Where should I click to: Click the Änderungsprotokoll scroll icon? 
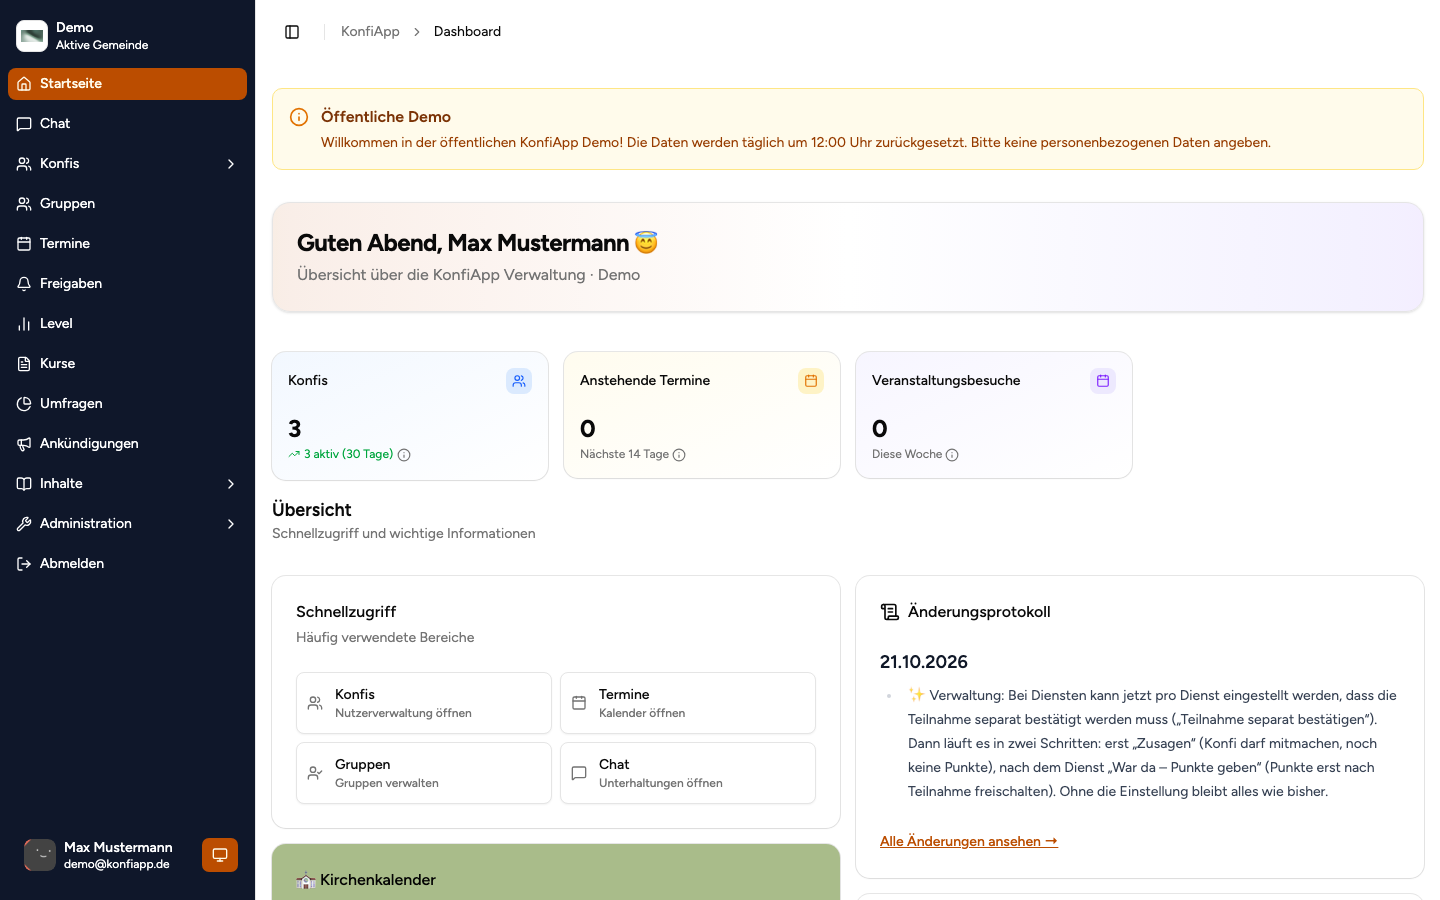coord(890,612)
